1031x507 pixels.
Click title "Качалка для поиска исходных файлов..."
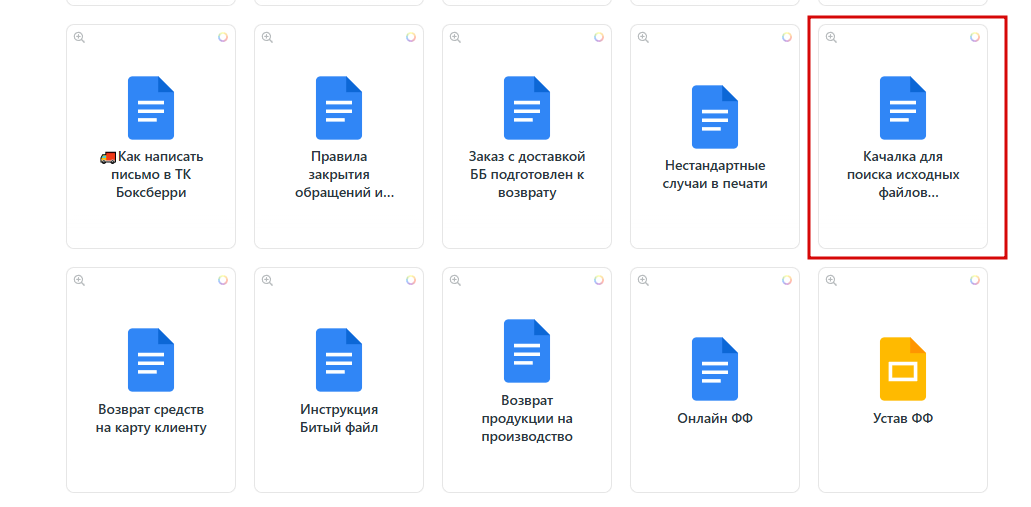click(x=903, y=175)
